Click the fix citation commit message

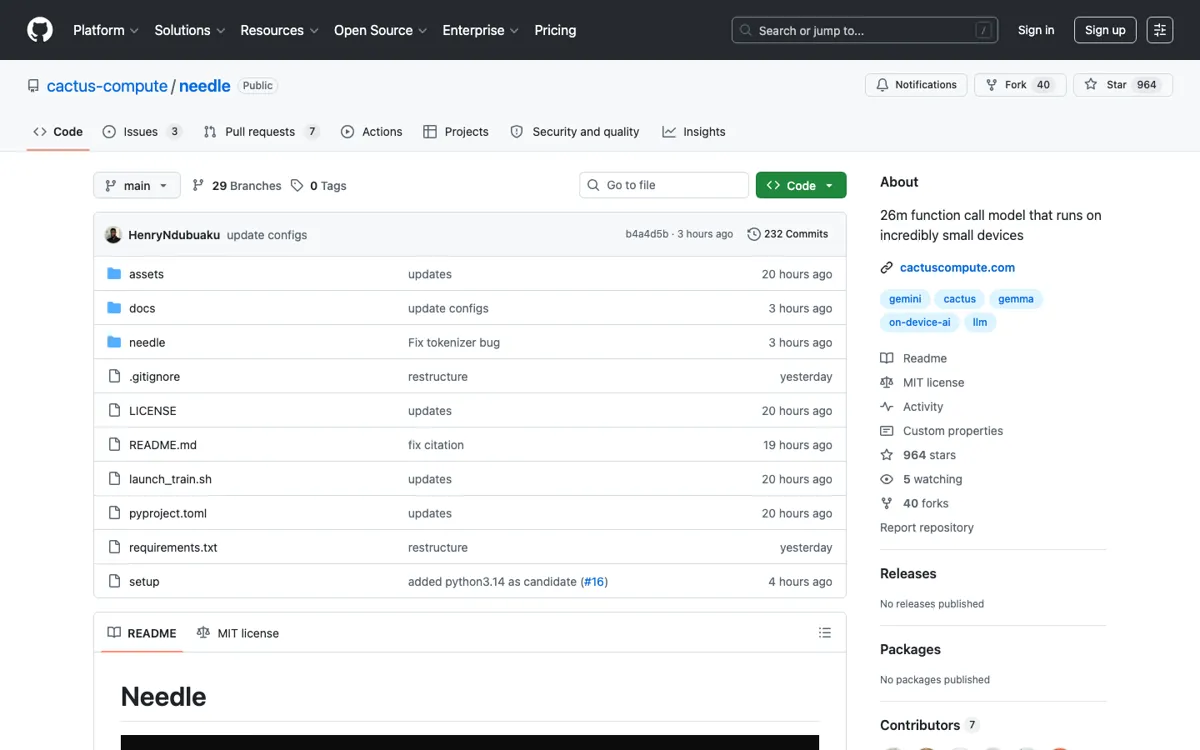pyautogui.click(x=436, y=445)
